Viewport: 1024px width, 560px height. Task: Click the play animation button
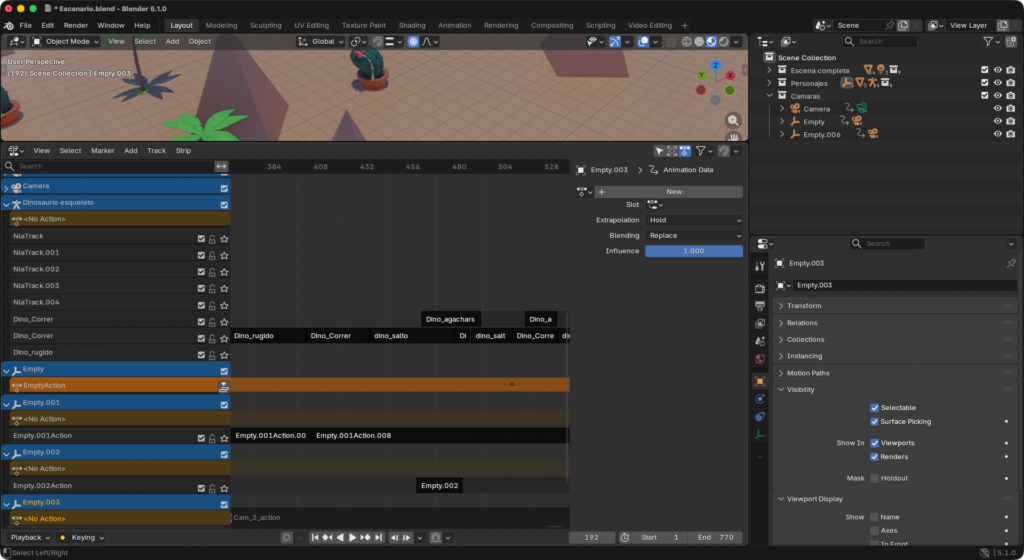352,538
